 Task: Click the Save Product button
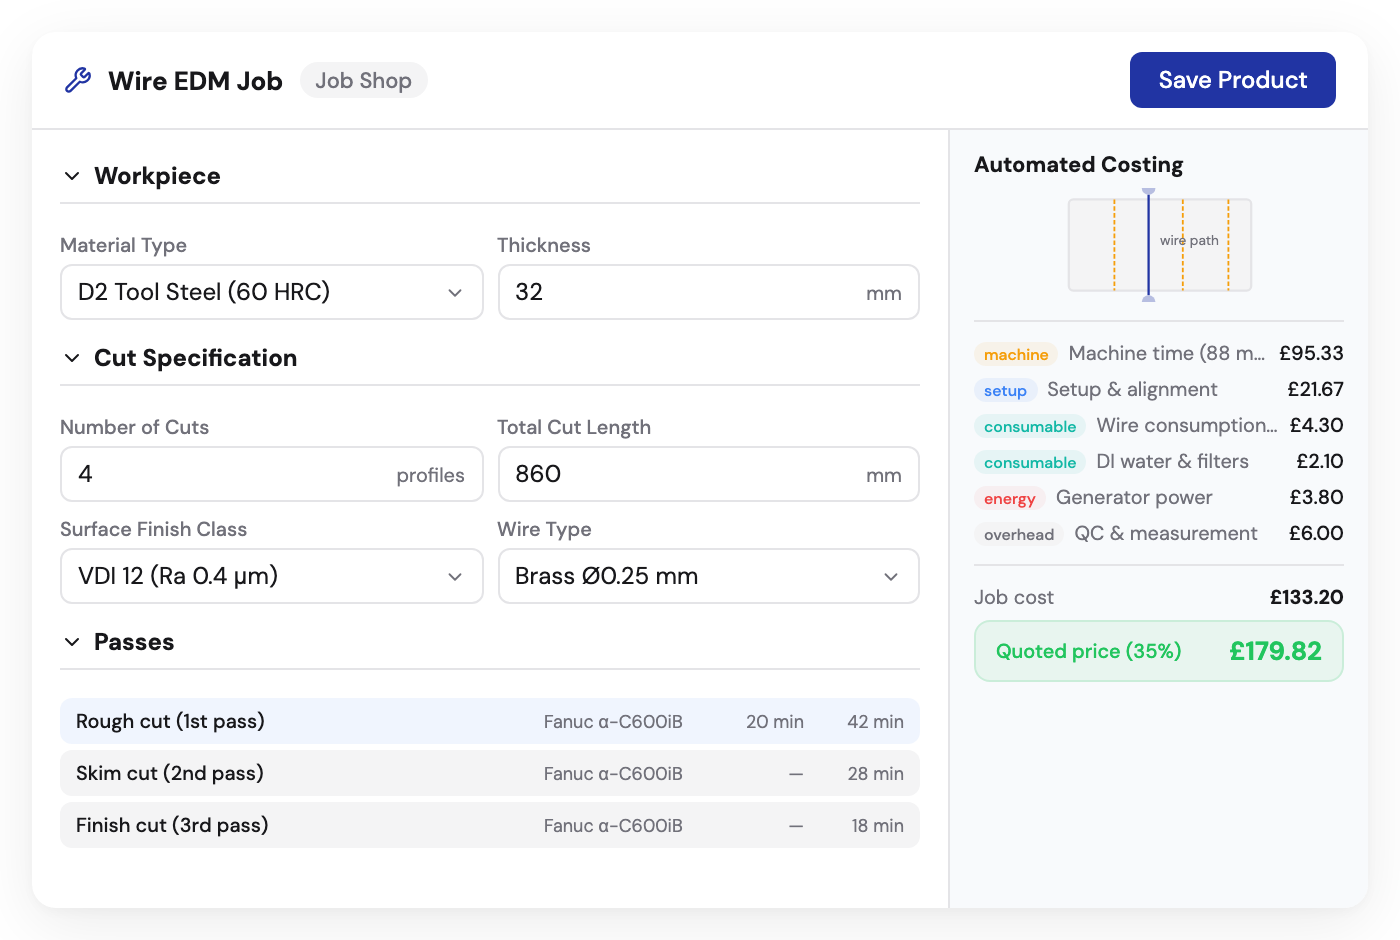tap(1232, 80)
